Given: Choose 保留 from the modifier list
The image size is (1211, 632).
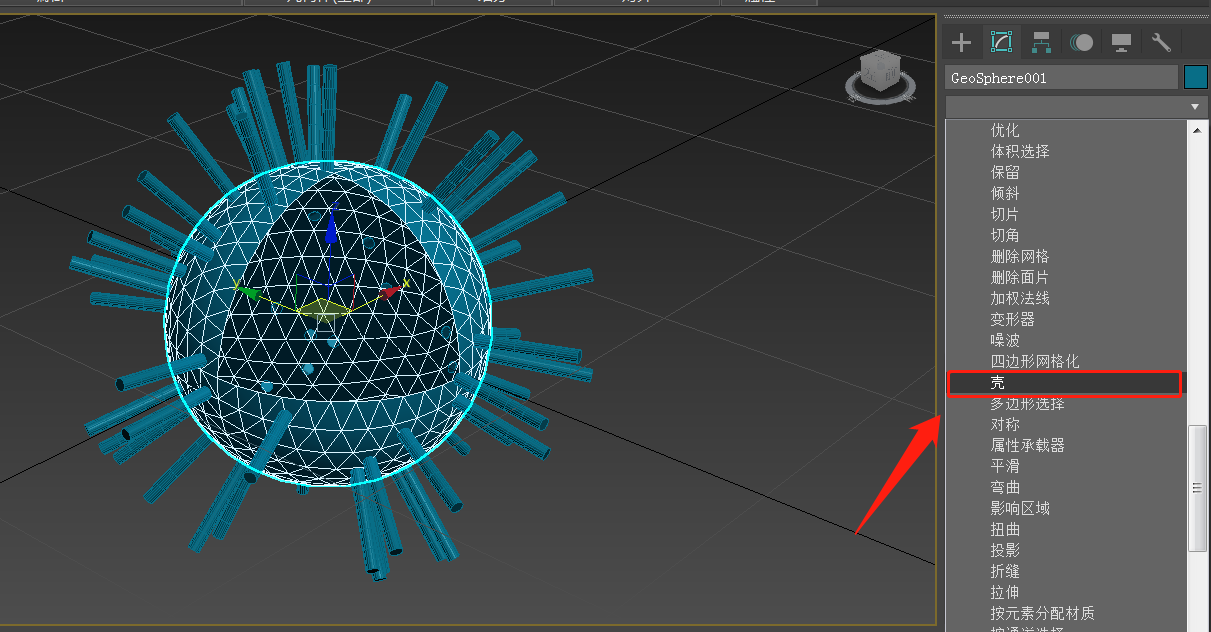Looking at the screenshot, I should tap(1005, 172).
